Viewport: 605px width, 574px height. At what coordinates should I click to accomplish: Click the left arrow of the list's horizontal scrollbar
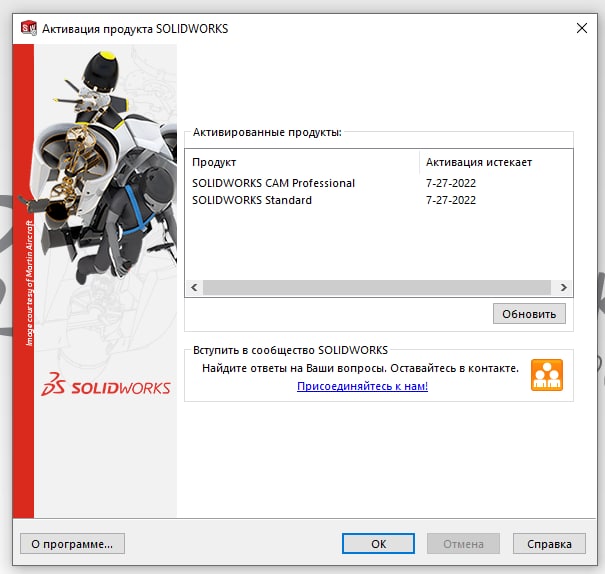[x=194, y=287]
